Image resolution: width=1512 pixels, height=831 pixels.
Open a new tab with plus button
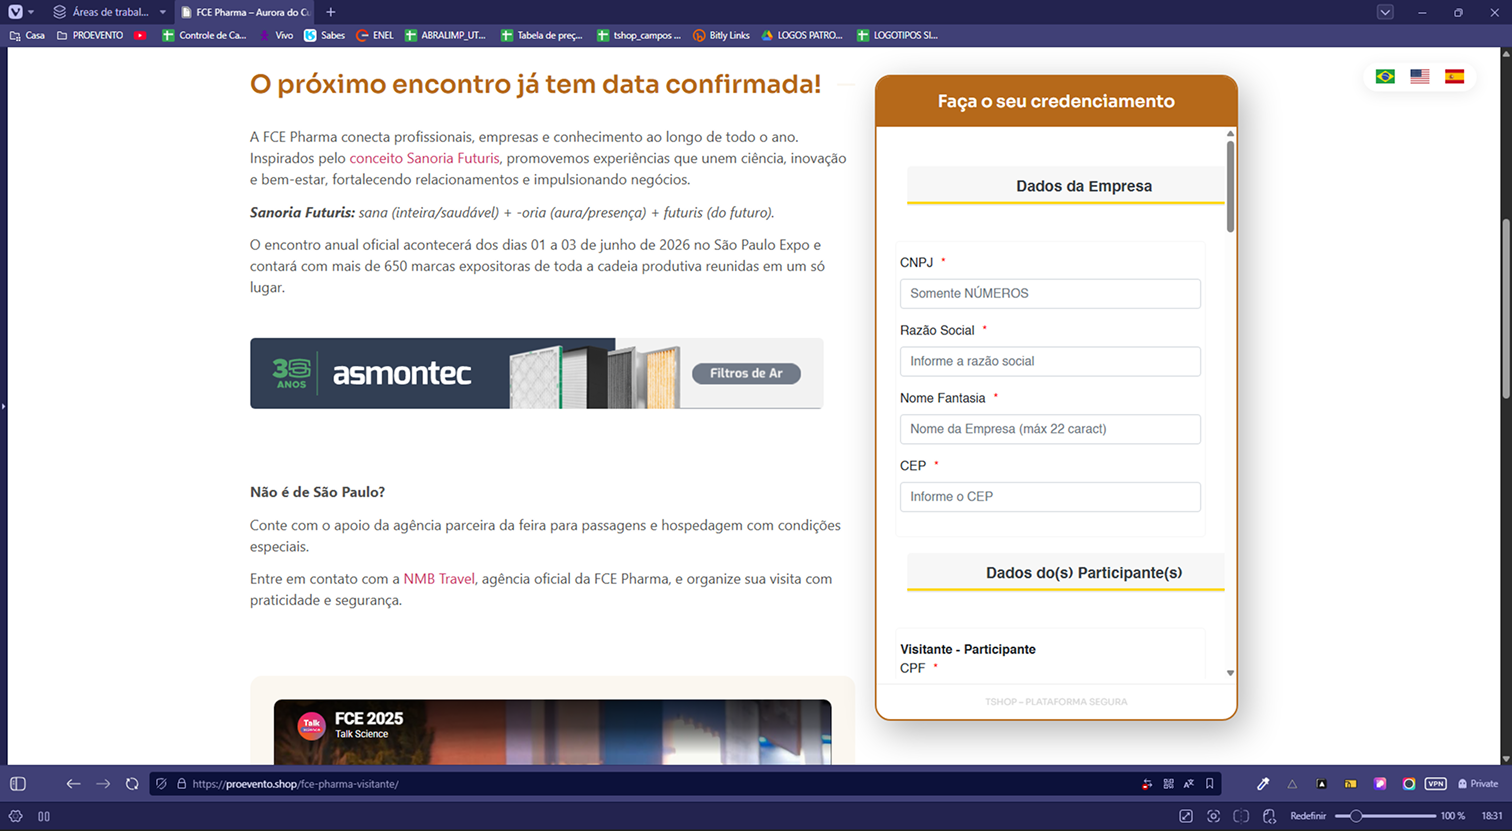click(331, 12)
